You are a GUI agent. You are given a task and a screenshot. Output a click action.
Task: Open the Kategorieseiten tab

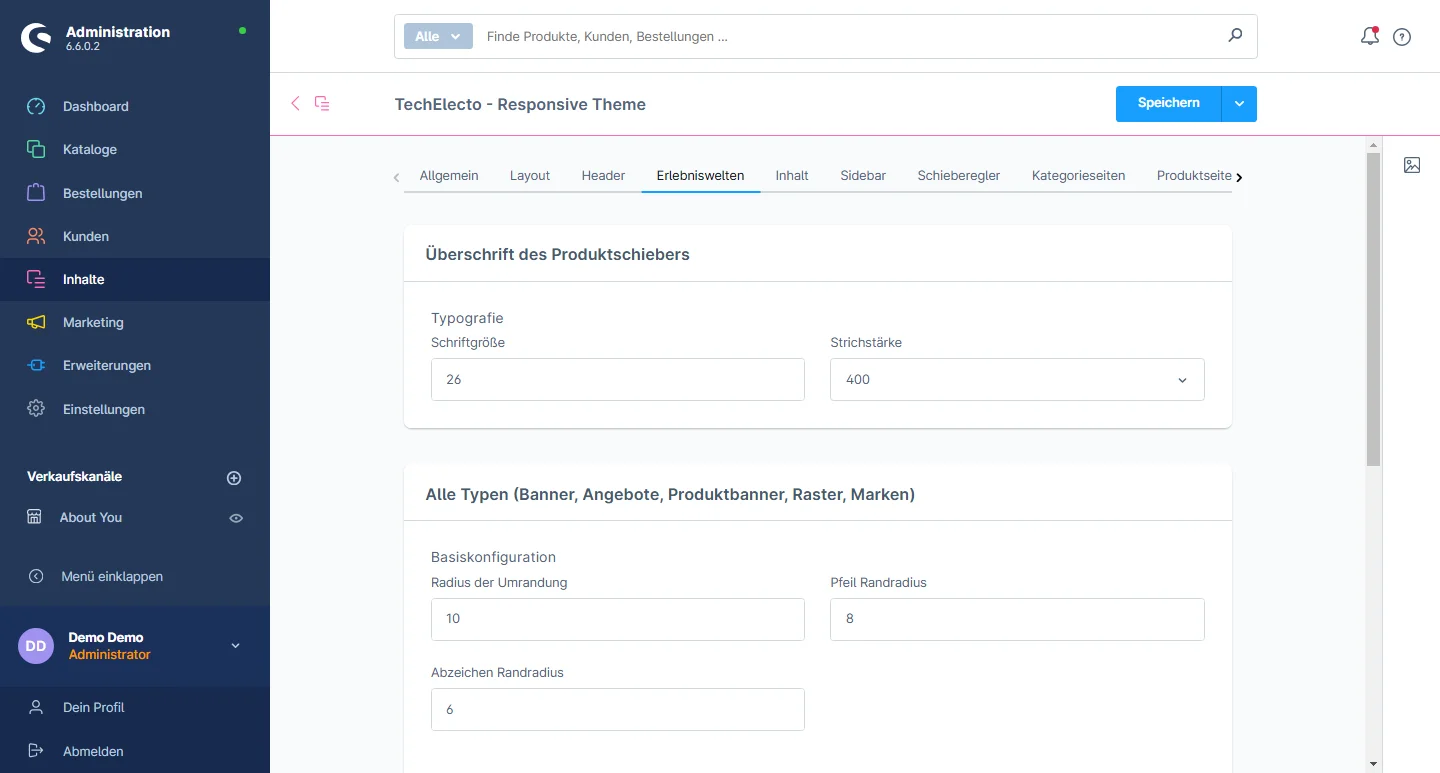1078,176
